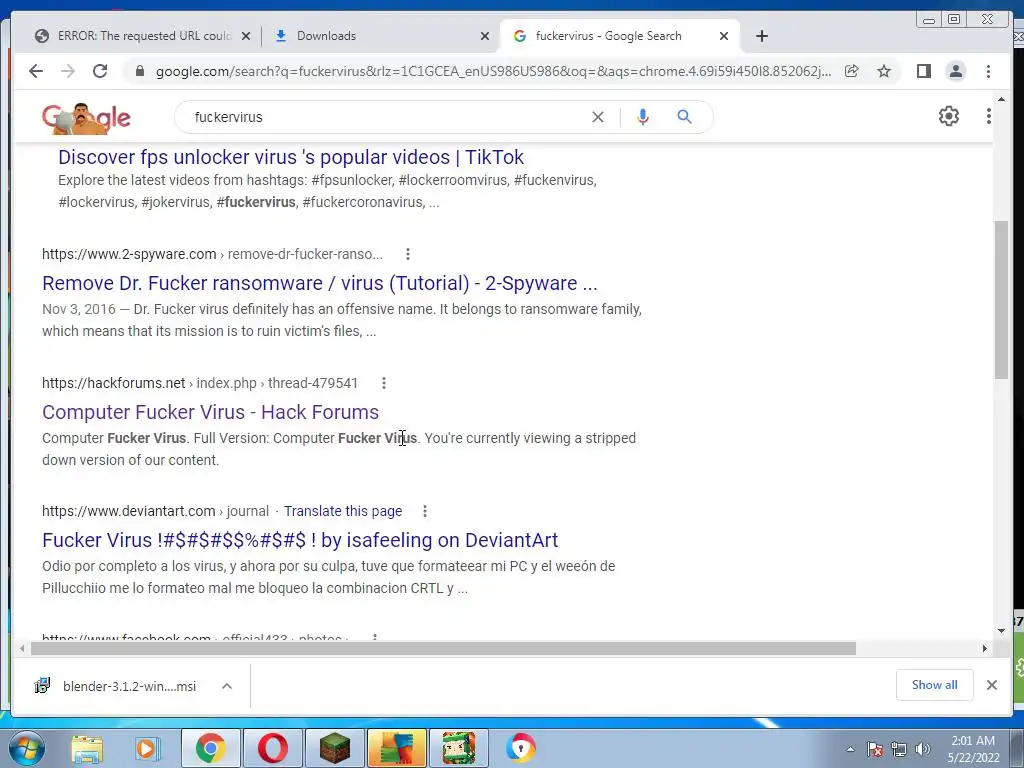Close the Downloads tab
Screen dimensions: 1024x768
click(x=485, y=36)
